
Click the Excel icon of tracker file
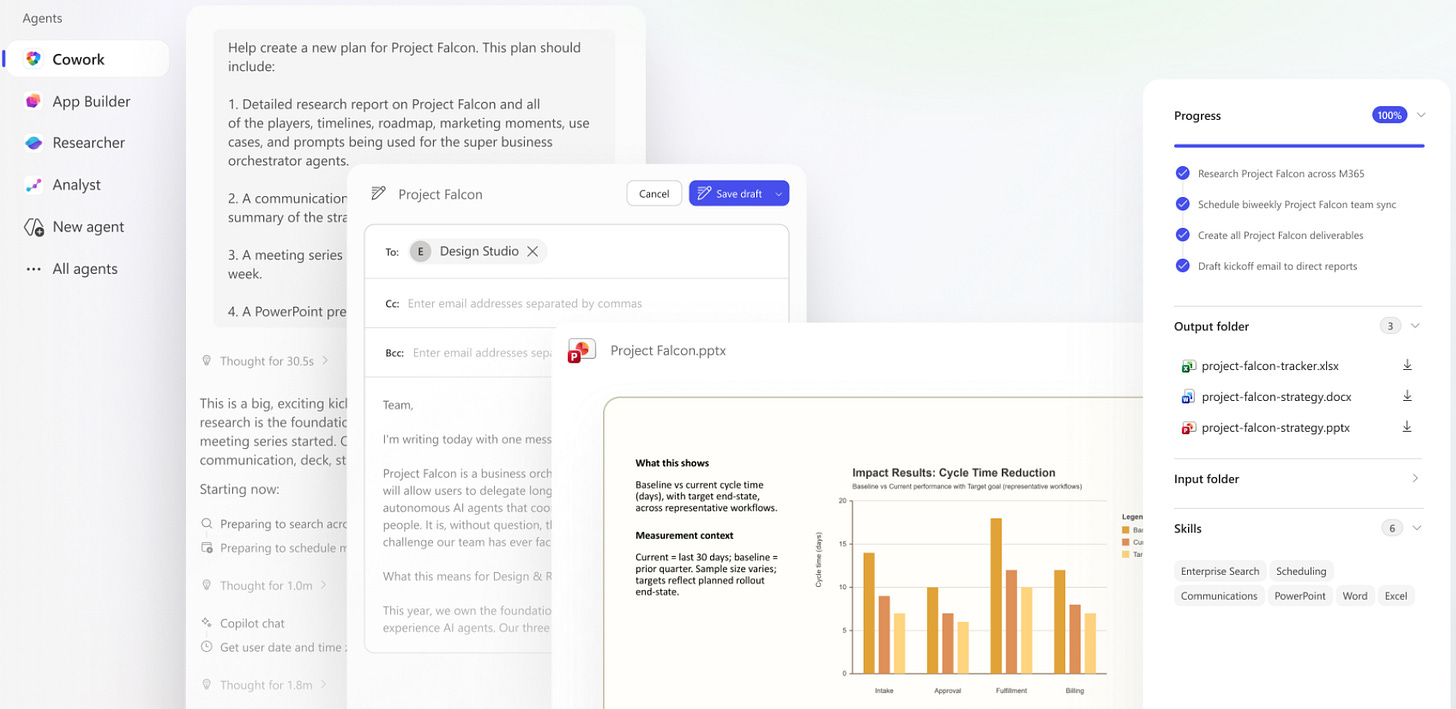(1188, 366)
